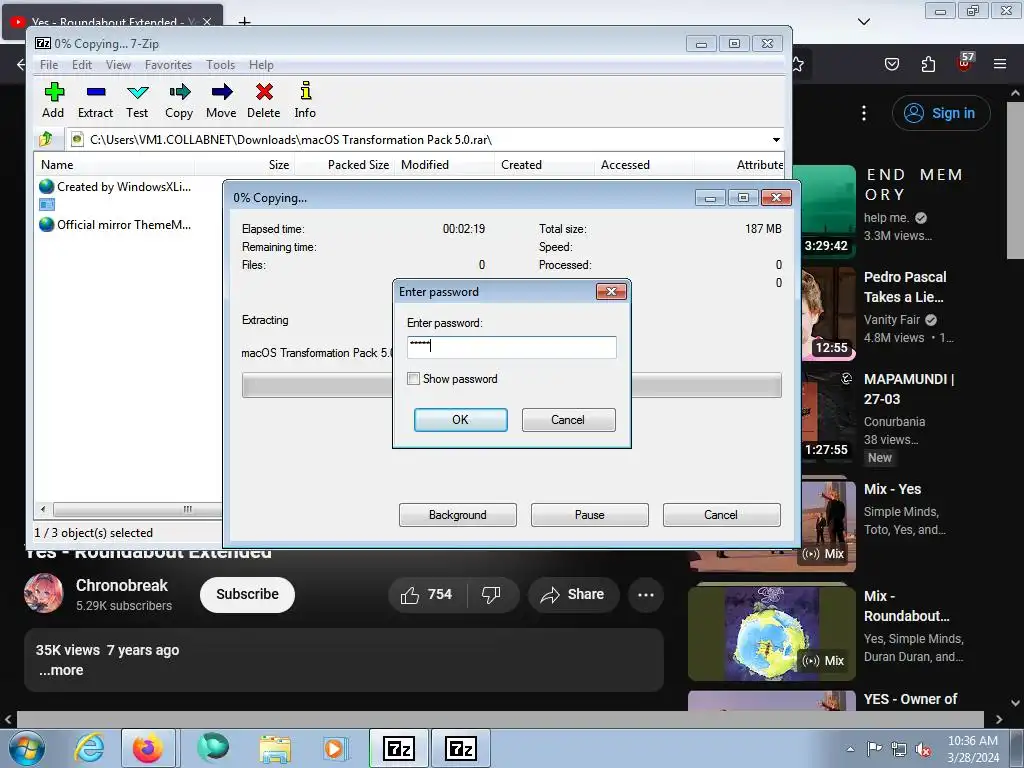Viewport: 1024px width, 768px height.
Task: Open the Mix - Roundabout thumbnail
Action: click(x=772, y=633)
